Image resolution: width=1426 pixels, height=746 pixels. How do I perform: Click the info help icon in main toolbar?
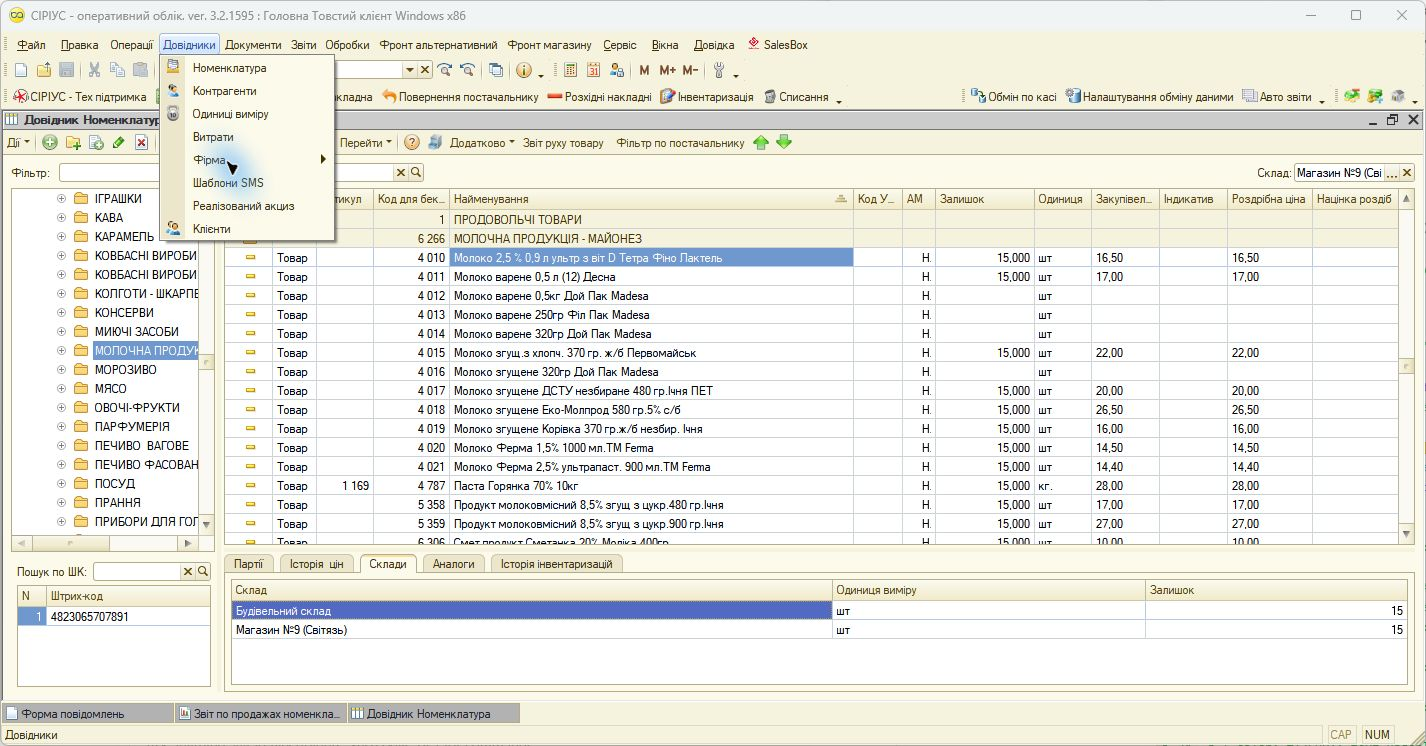(524, 70)
